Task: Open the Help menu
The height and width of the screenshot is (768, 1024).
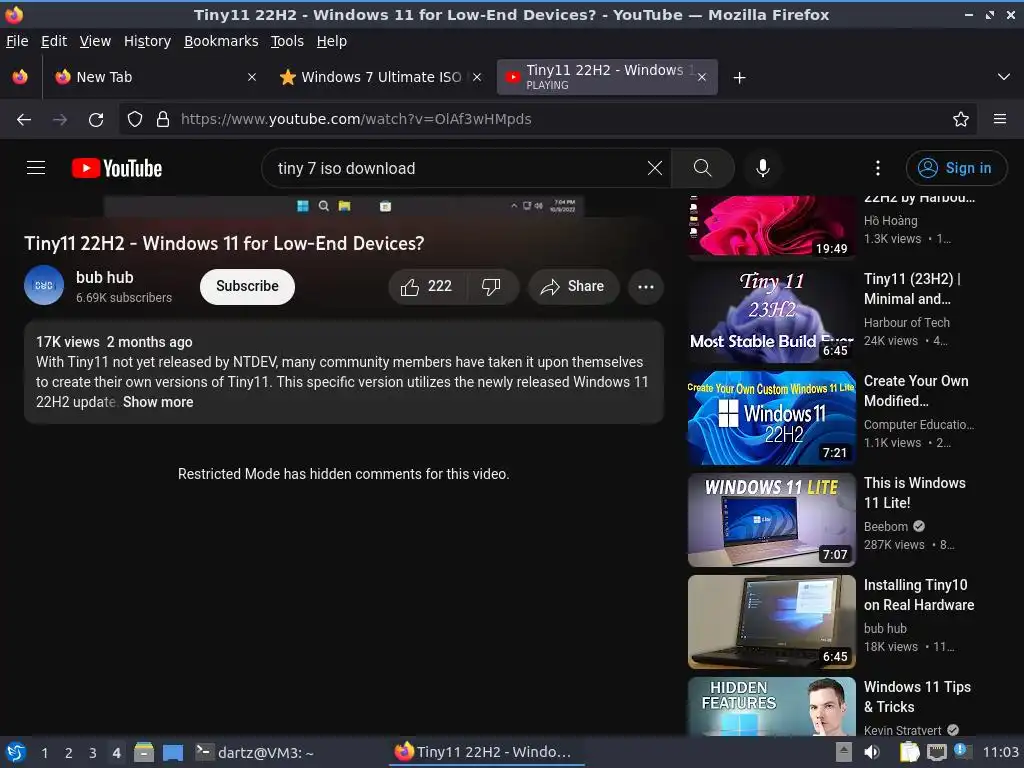Action: click(x=332, y=41)
